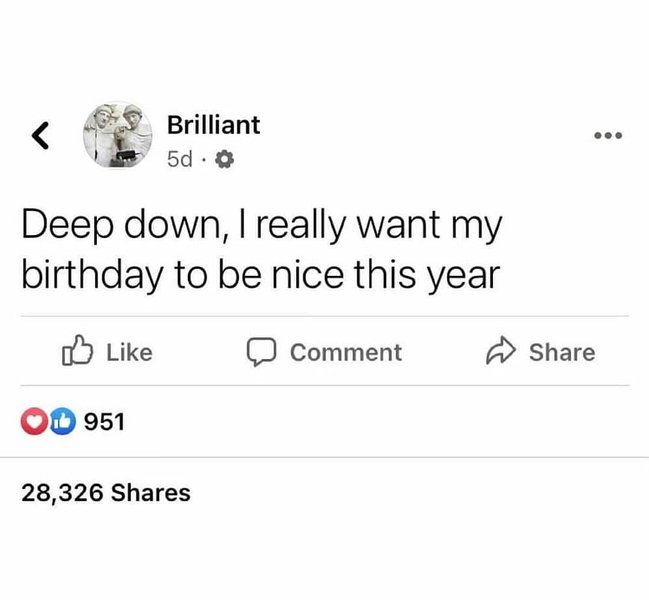Click the word 'Shares' below reactions

pos(151,493)
